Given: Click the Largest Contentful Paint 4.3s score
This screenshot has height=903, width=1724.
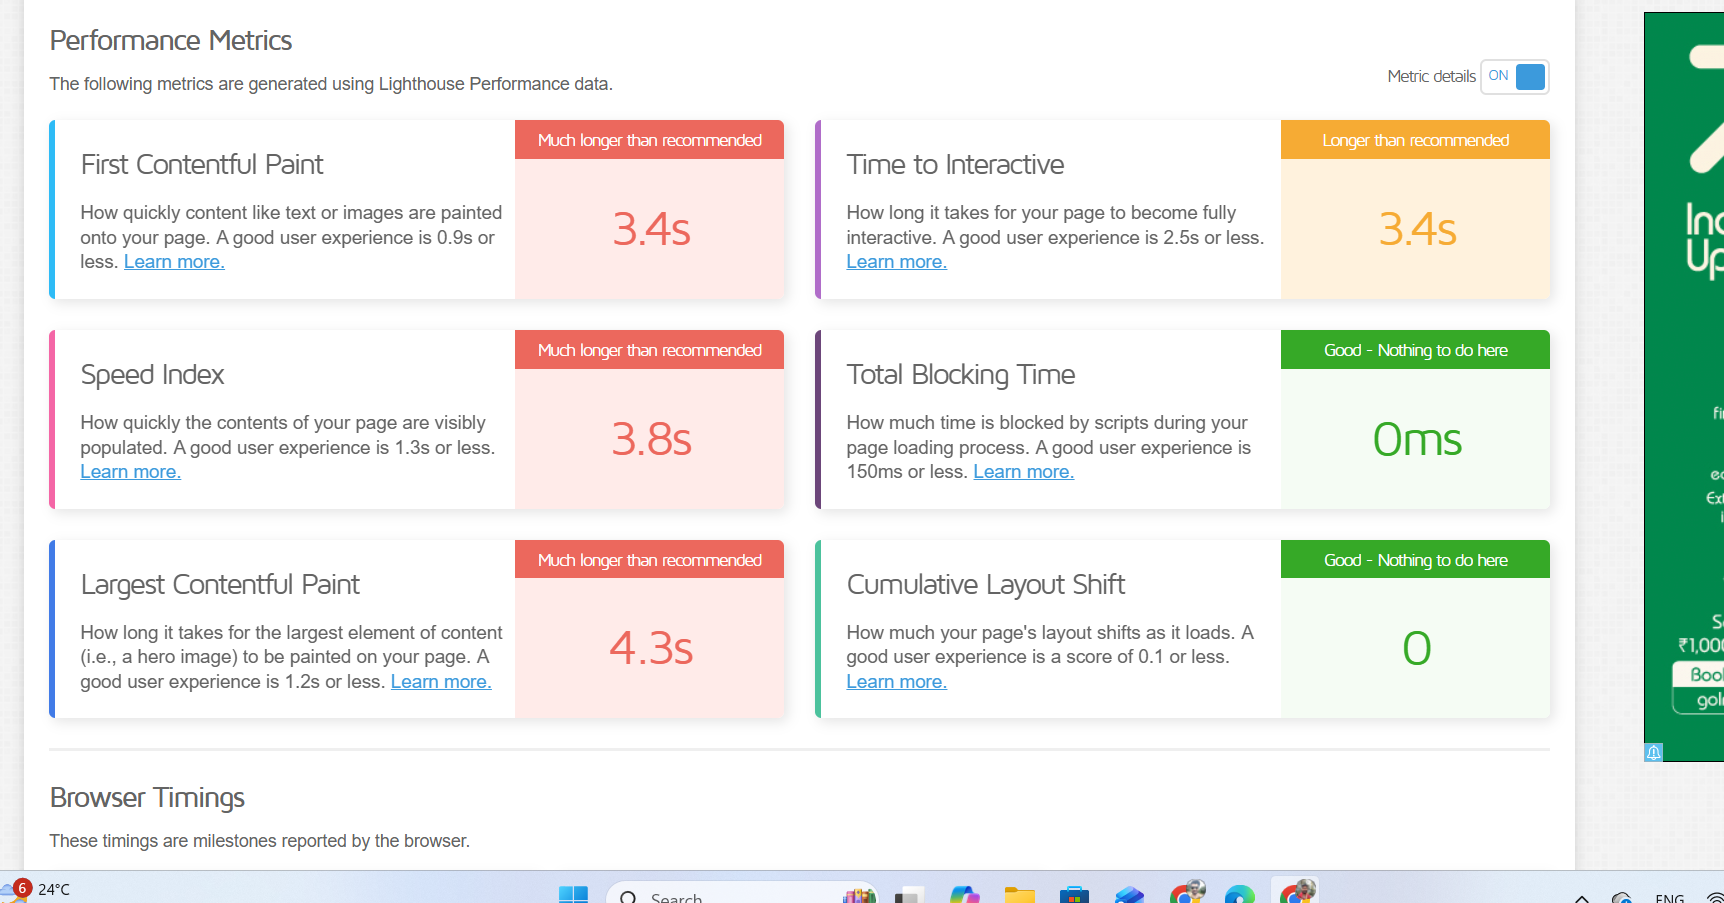Looking at the screenshot, I should (x=650, y=648).
